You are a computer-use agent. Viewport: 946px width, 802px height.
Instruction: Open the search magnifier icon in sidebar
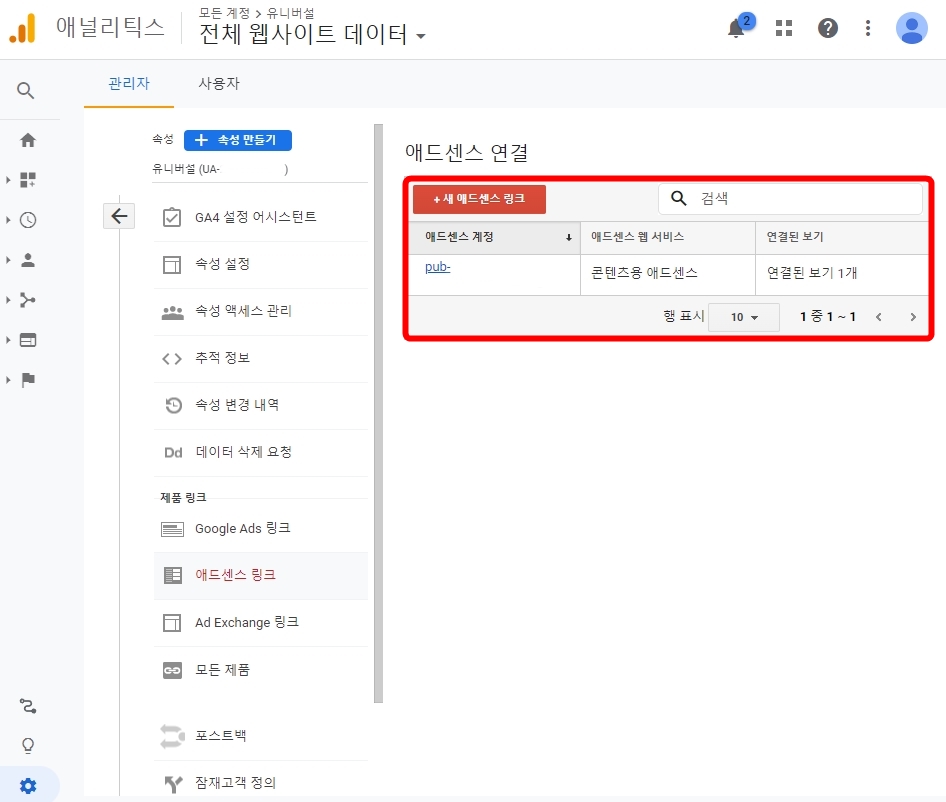pyautogui.click(x=27, y=90)
